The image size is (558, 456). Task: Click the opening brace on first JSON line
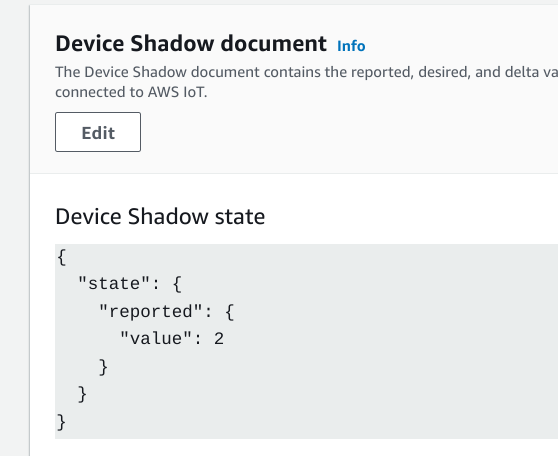(62, 257)
